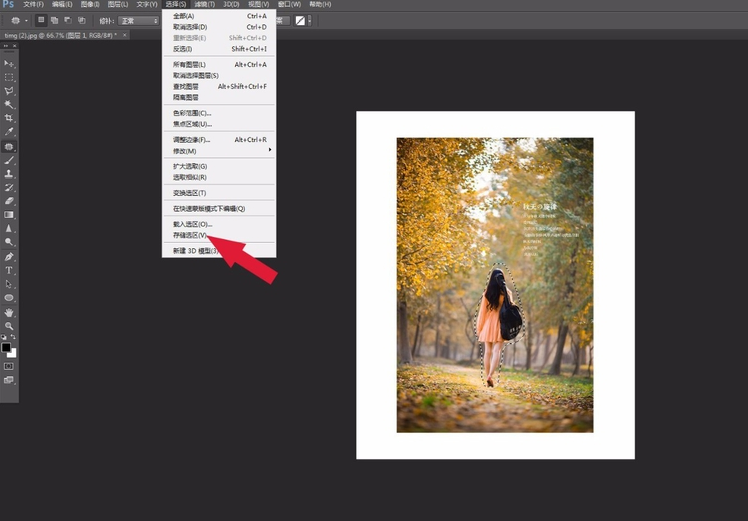Change screen mode icon in toolbox
748x521 pixels.
click(9, 380)
